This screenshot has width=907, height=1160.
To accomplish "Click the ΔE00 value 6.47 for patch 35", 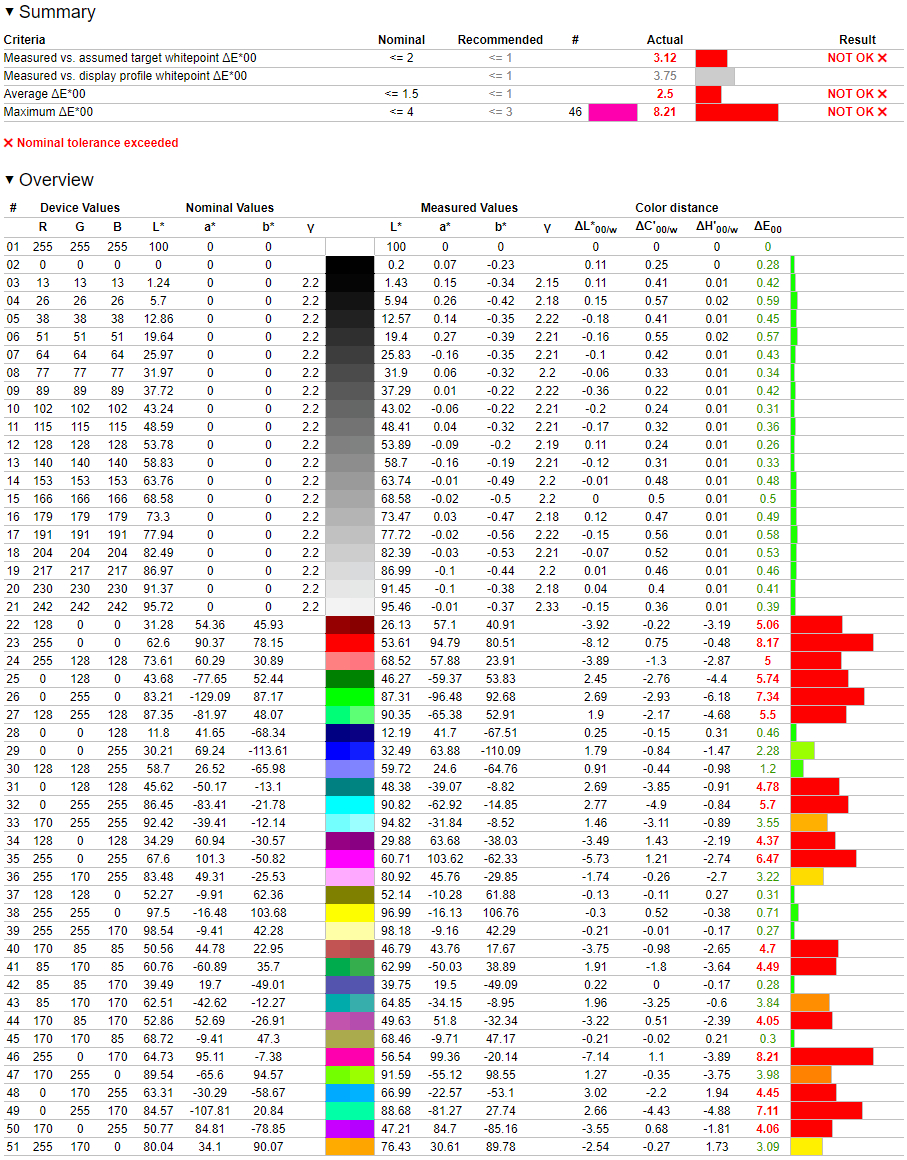I will coord(767,859).
